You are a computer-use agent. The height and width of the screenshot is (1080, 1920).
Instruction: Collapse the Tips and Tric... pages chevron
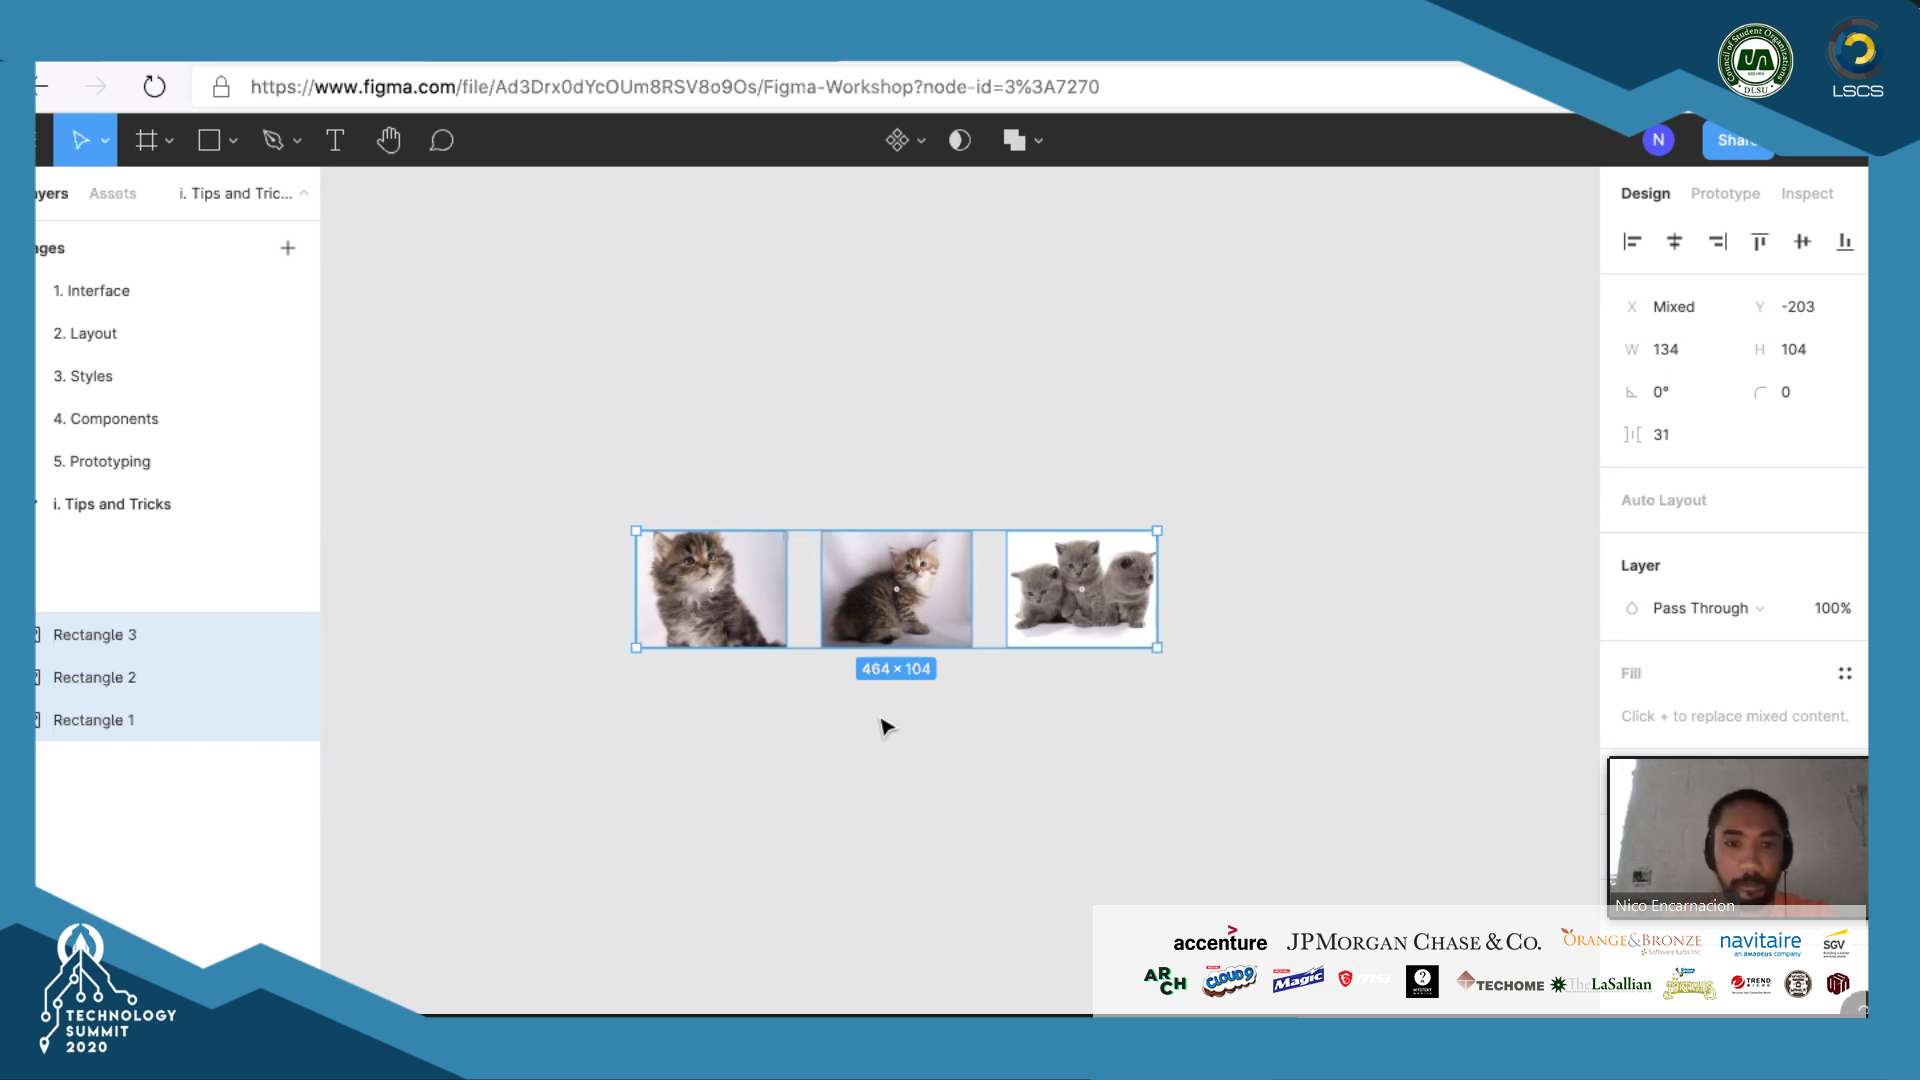[304, 194]
